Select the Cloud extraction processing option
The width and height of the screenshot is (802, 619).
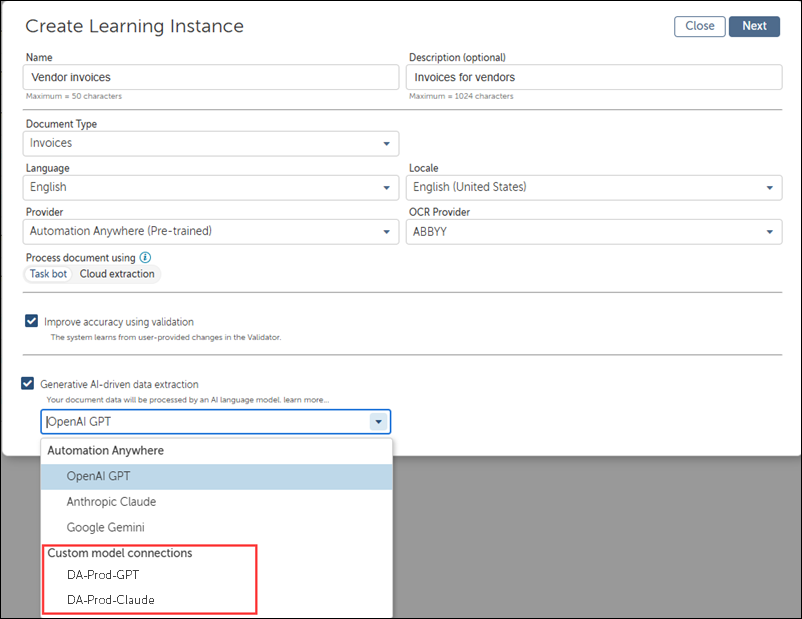117,274
